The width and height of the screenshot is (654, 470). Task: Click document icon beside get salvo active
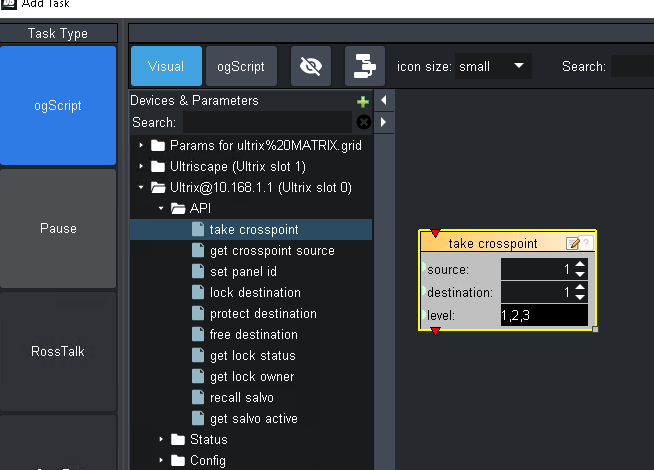coord(198,418)
